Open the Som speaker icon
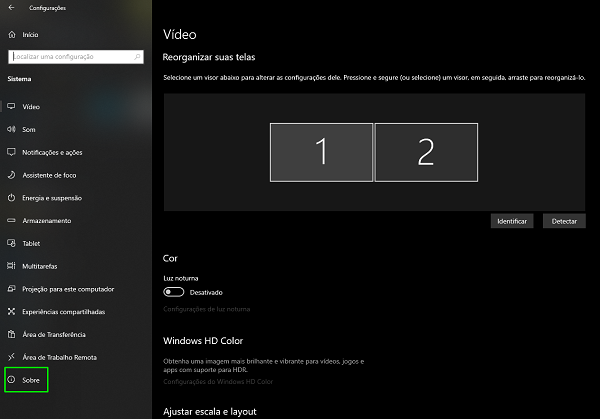 [x=11, y=129]
